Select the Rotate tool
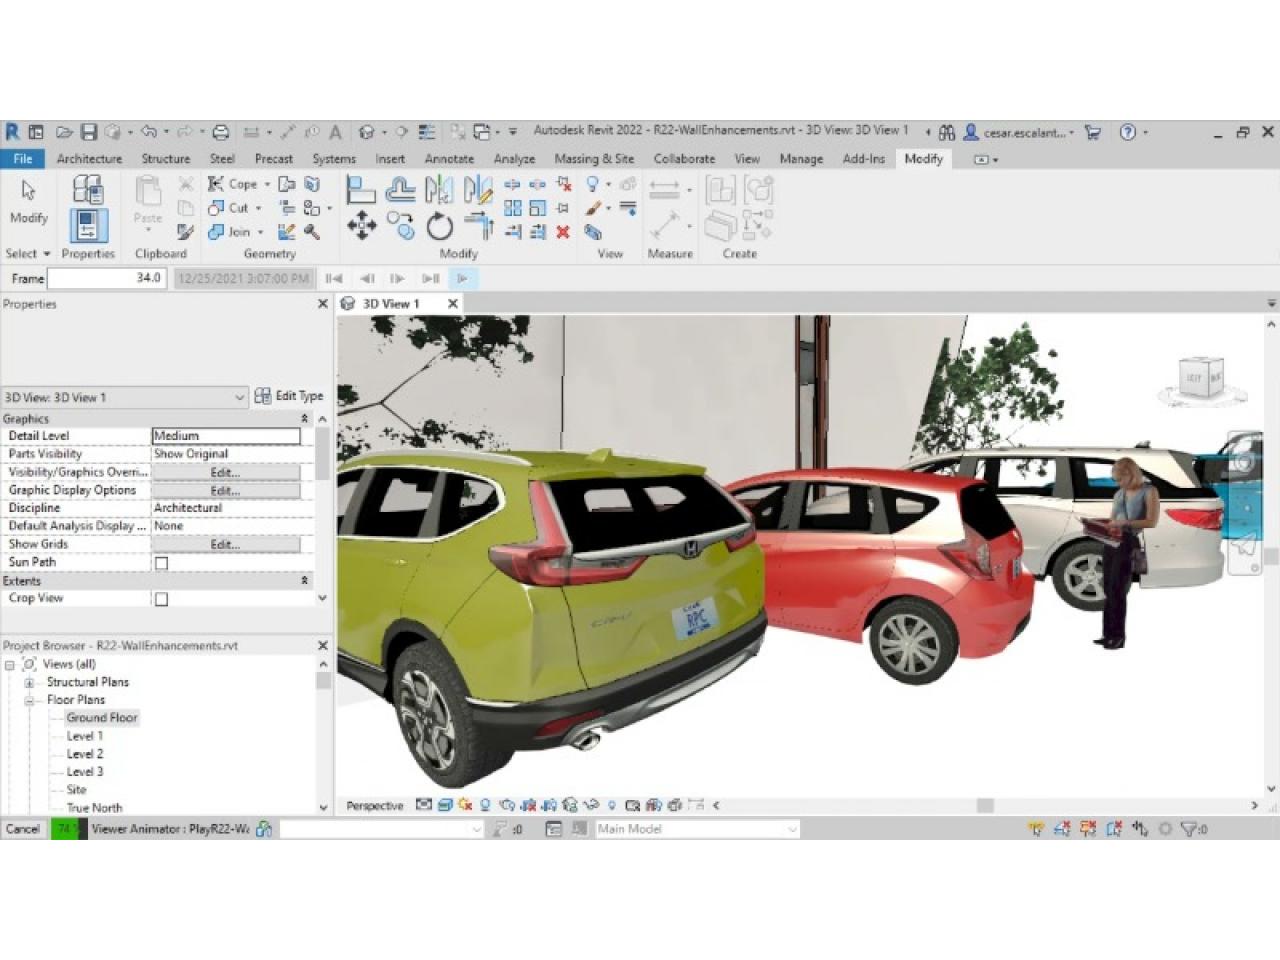This screenshot has width=1280, height=960. click(x=440, y=227)
